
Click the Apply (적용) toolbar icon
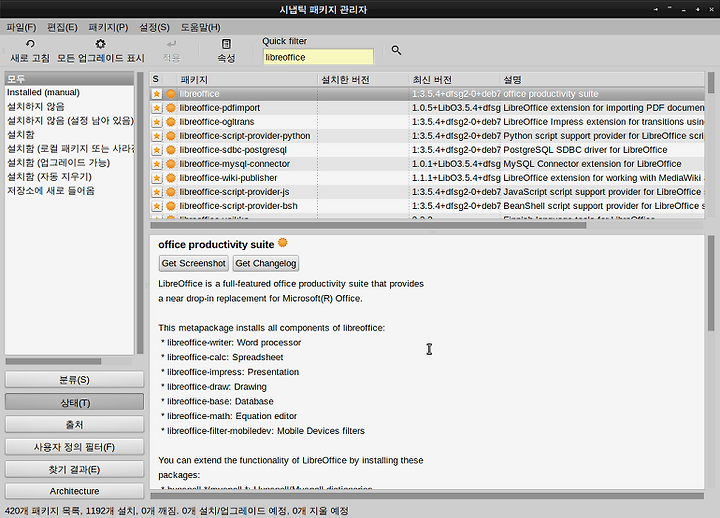pyautogui.click(x=171, y=44)
